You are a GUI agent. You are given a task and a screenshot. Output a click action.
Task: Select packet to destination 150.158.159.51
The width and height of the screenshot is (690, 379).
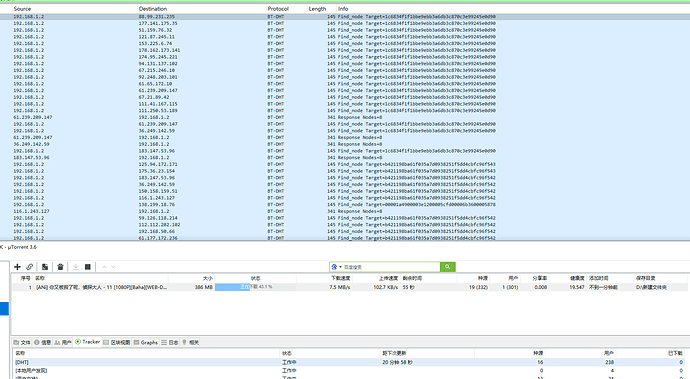click(x=345, y=191)
